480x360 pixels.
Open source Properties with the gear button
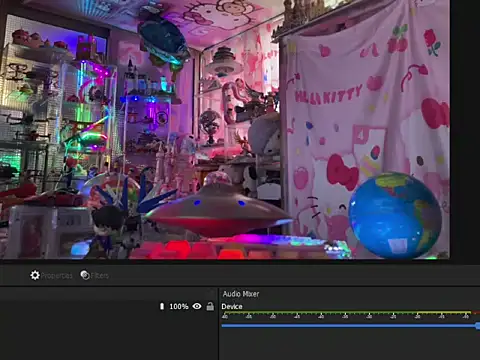(x=51, y=275)
